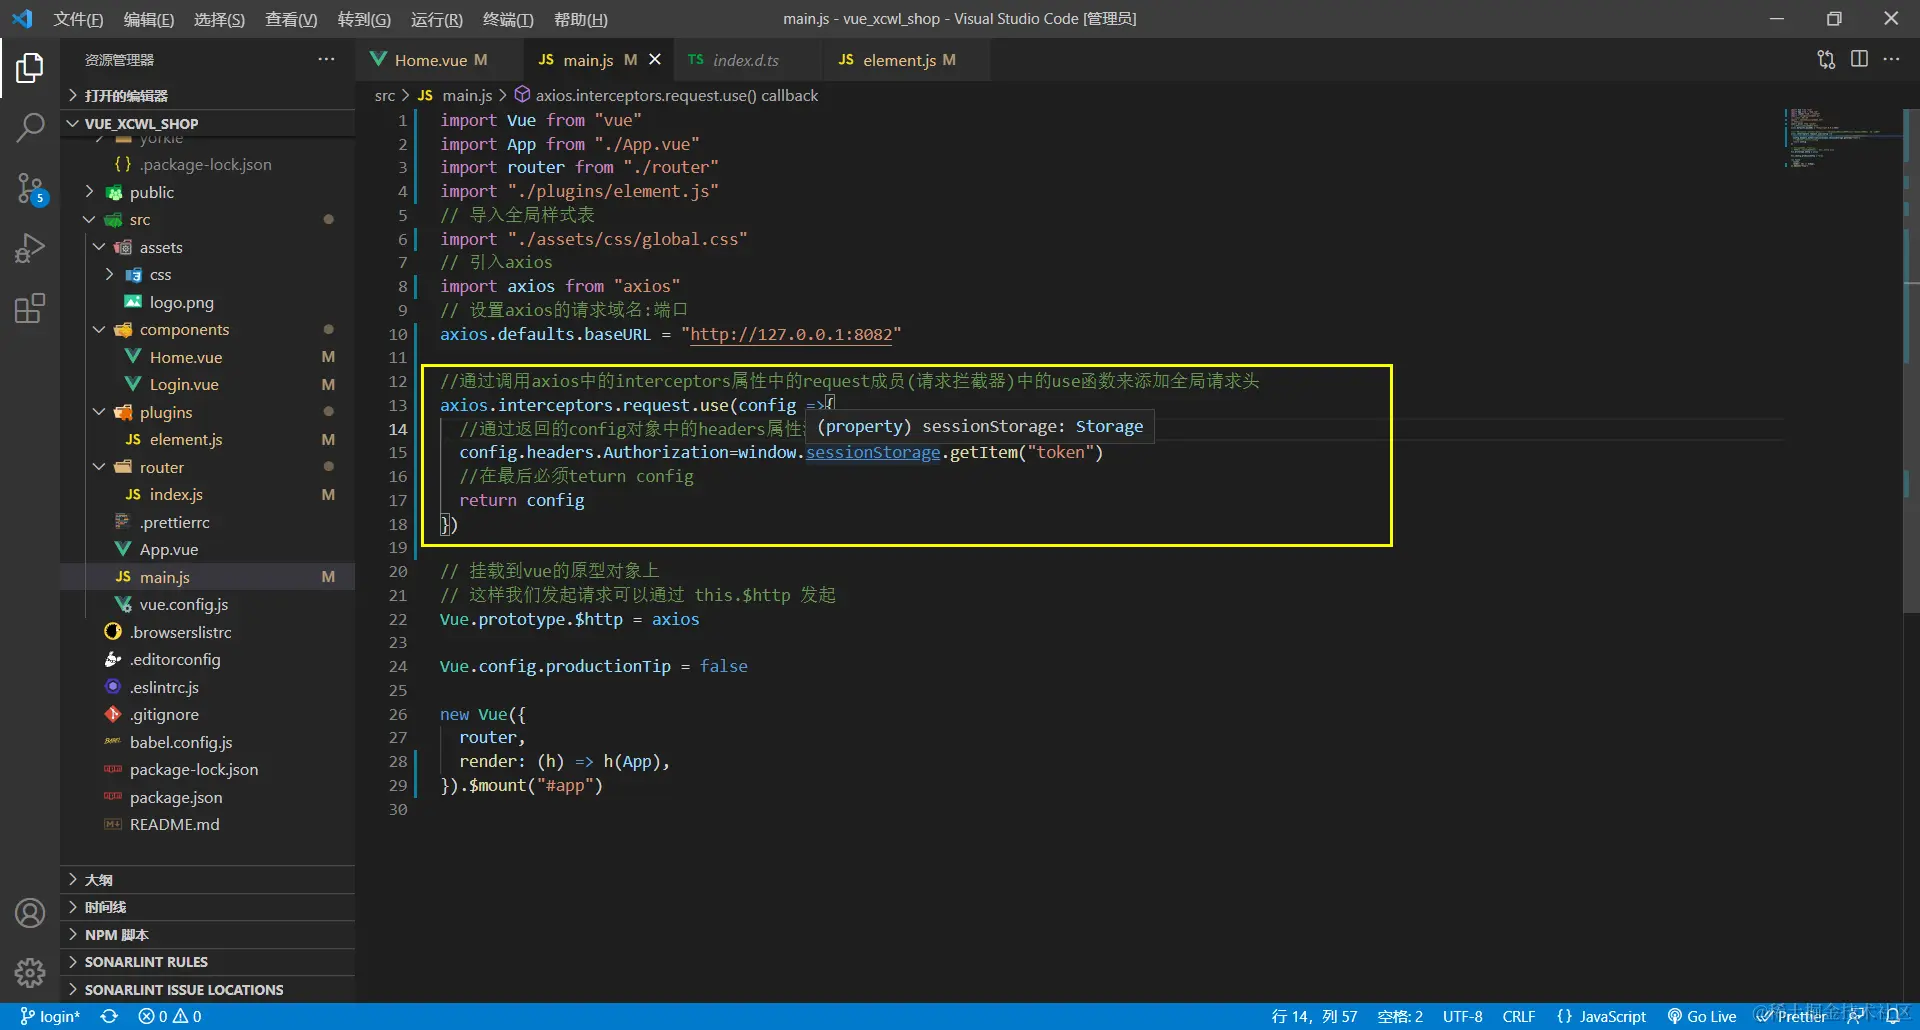
Task: Open .eslintrc.js file in explorer
Action: (164, 687)
